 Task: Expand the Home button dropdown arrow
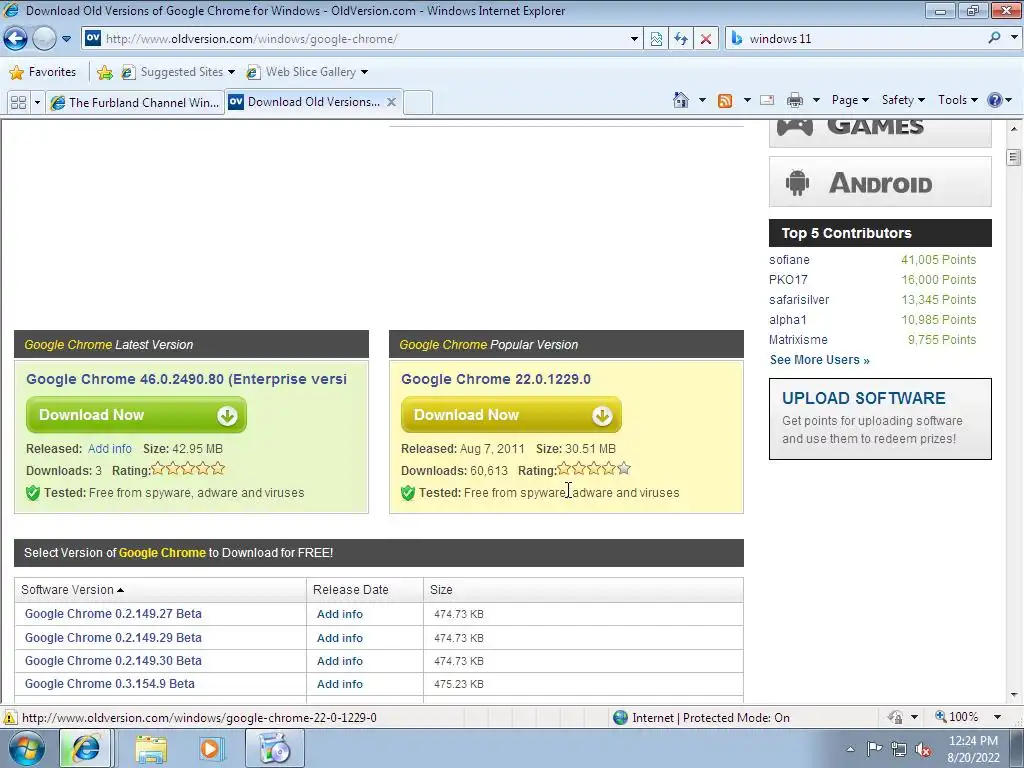[x=703, y=100]
